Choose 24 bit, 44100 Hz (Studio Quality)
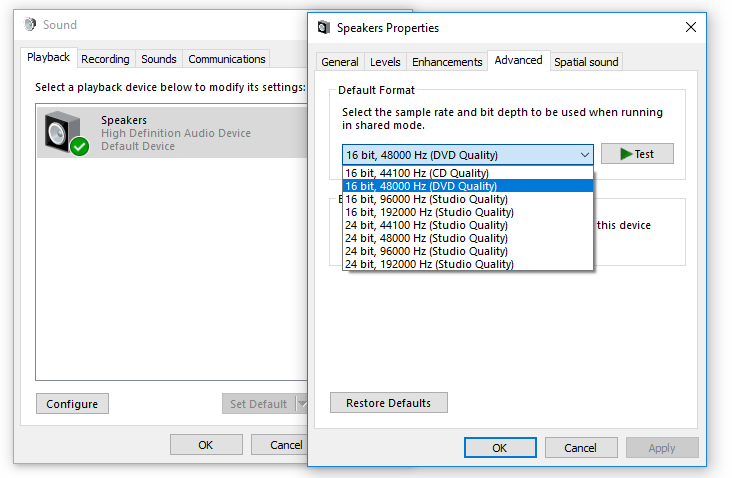732x478 pixels. 468,225
